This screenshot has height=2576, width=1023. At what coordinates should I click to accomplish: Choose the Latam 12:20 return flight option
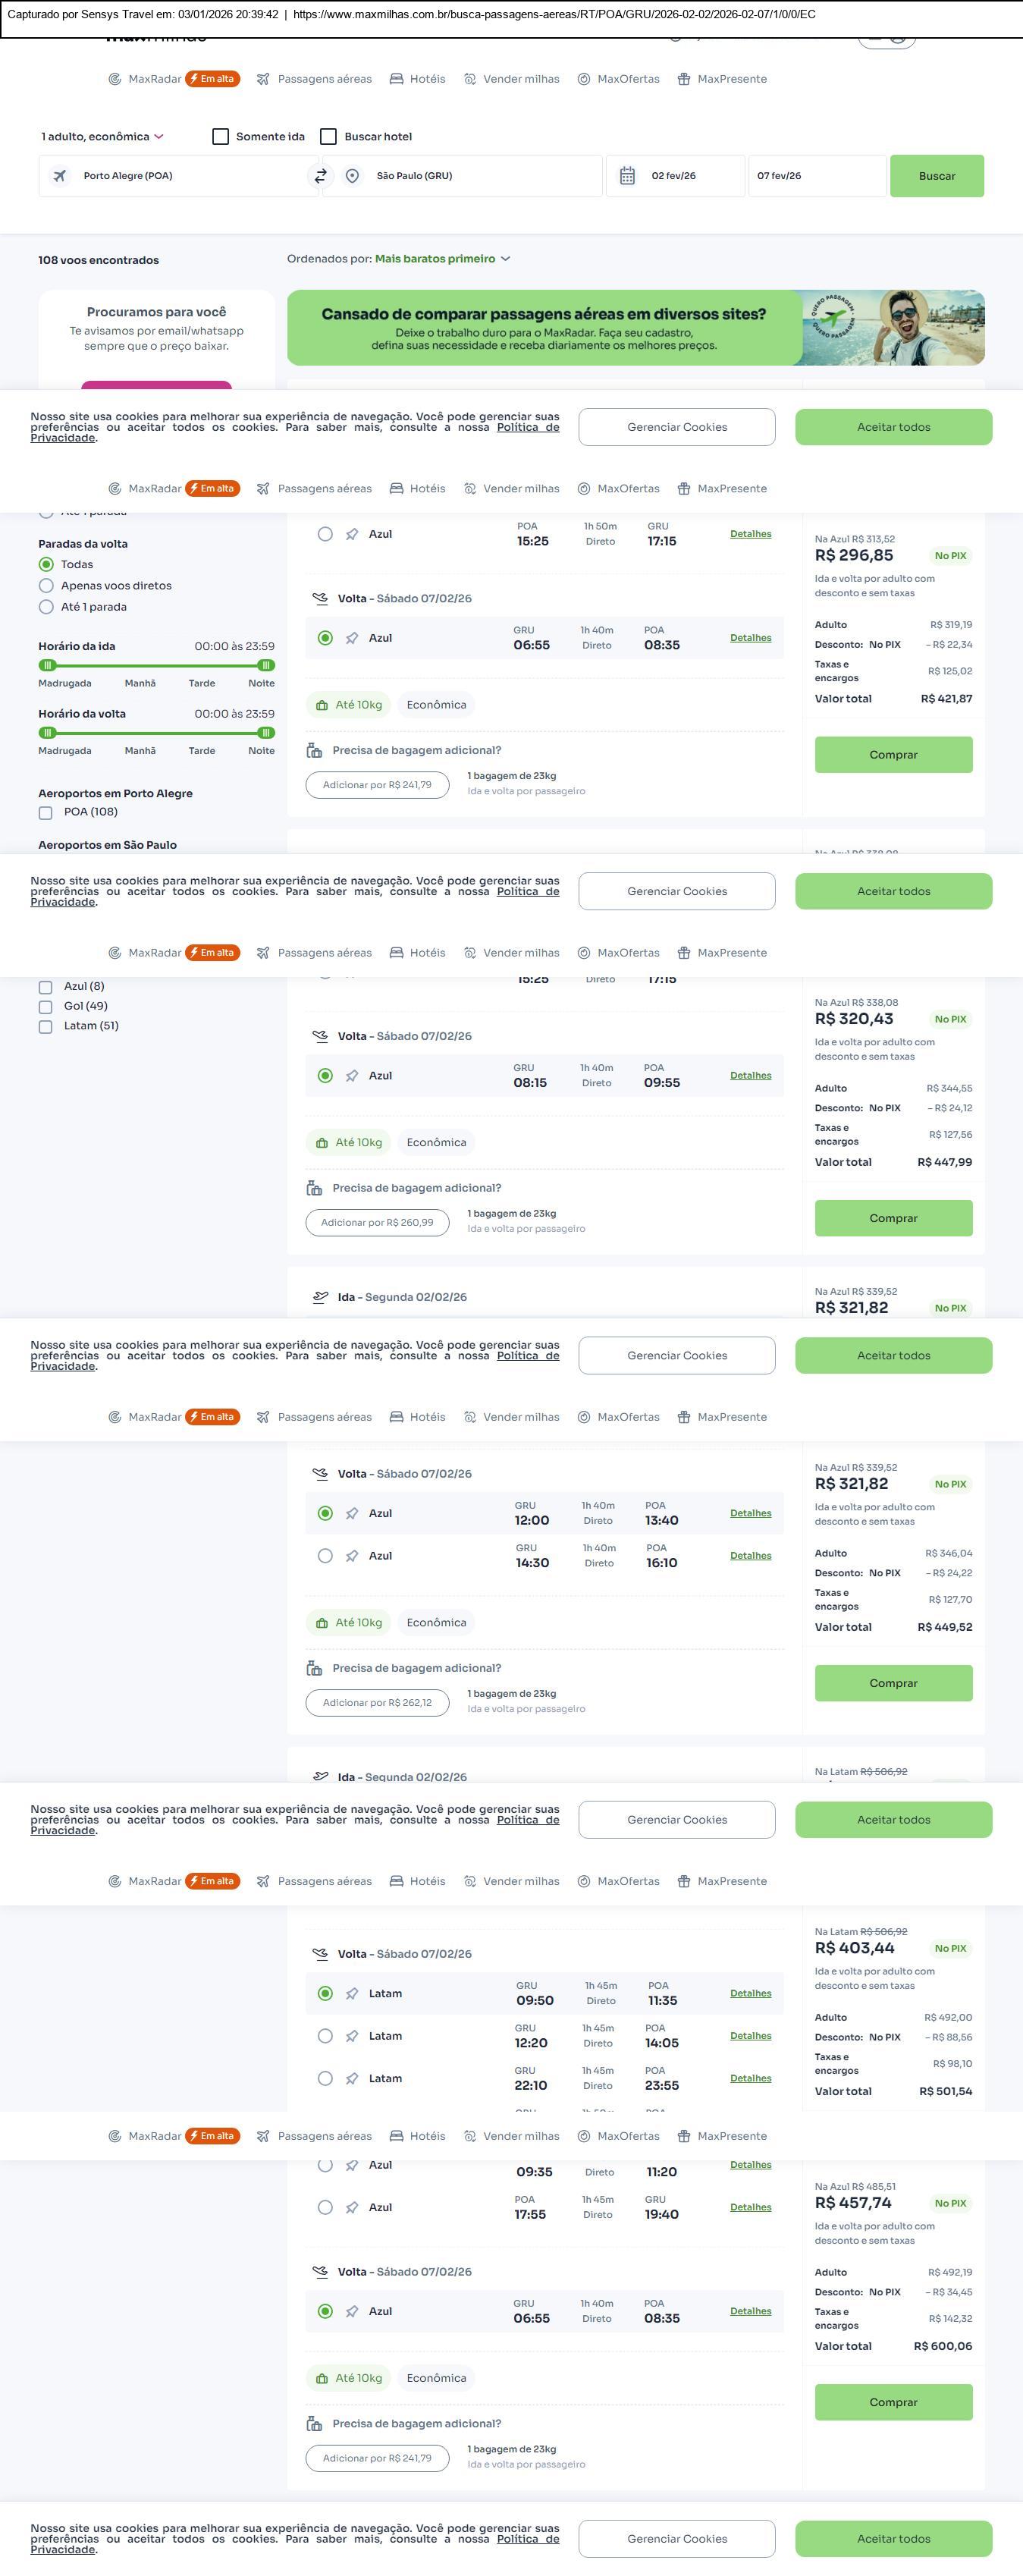pyautogui.click(x=325, y=2036)
